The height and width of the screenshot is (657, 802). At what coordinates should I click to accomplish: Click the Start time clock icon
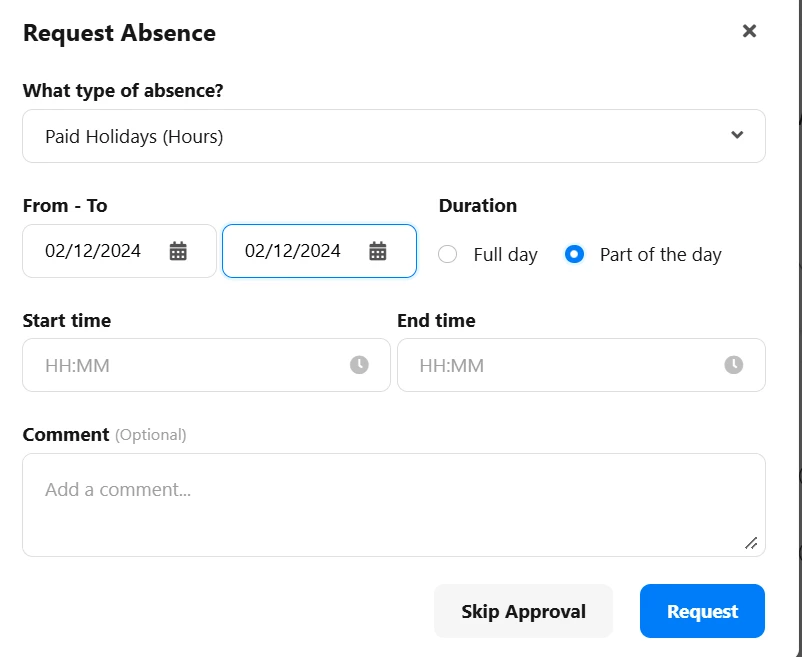coord(359,365)
